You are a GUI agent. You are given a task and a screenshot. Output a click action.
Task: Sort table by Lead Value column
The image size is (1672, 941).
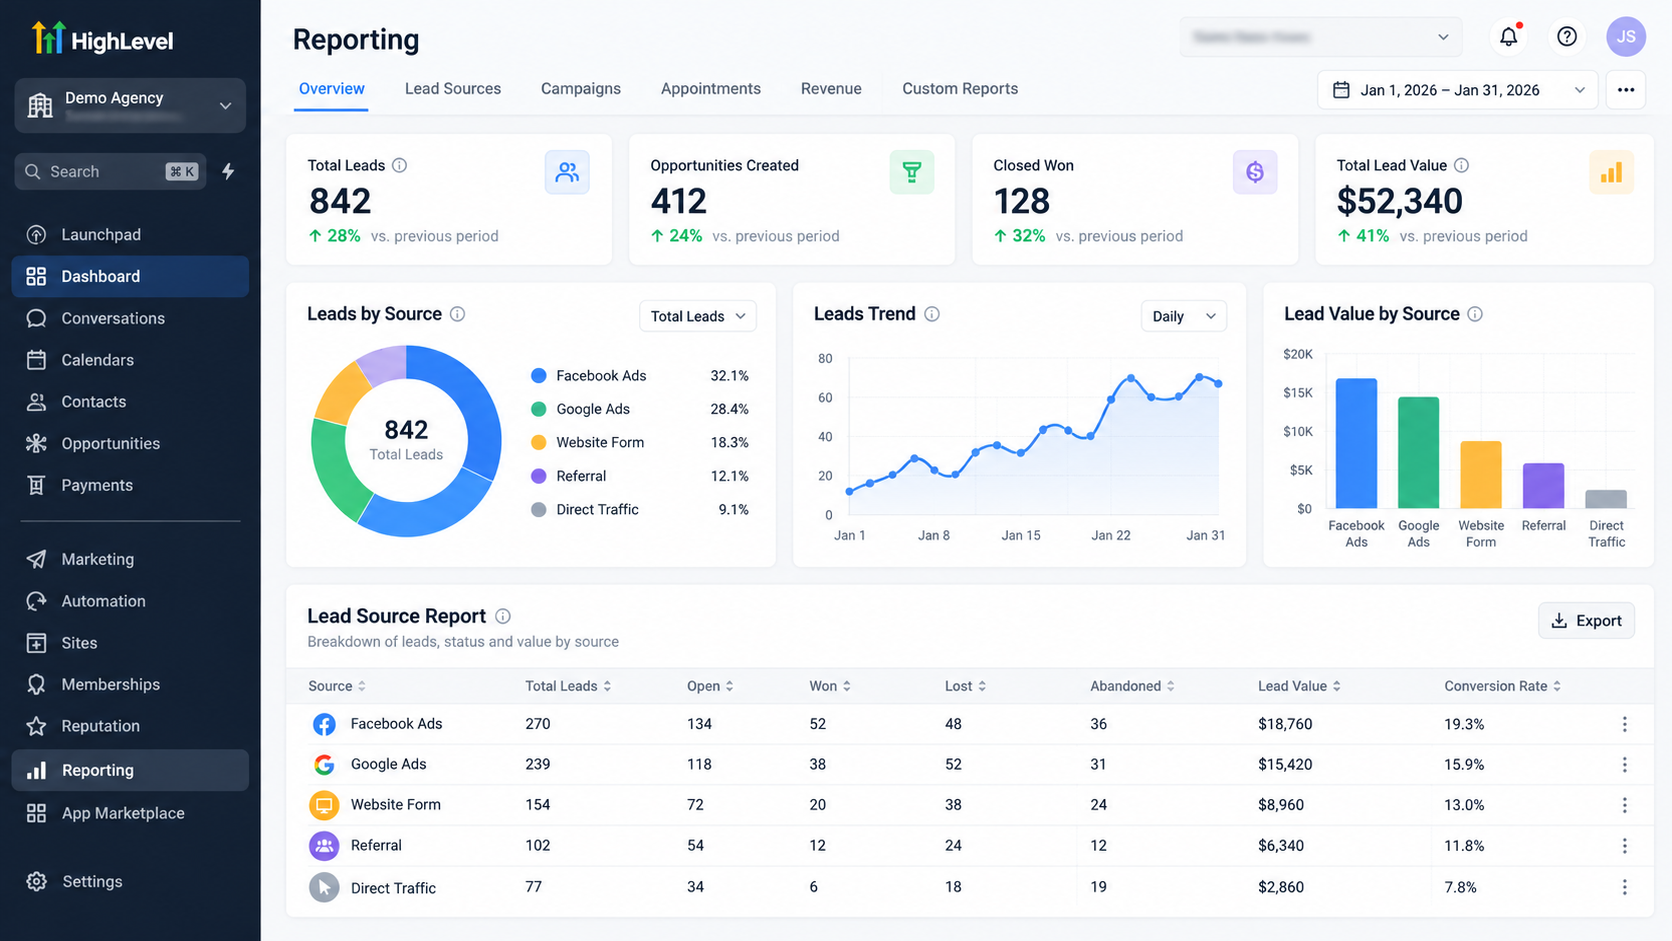click(x=1299, y=686)
